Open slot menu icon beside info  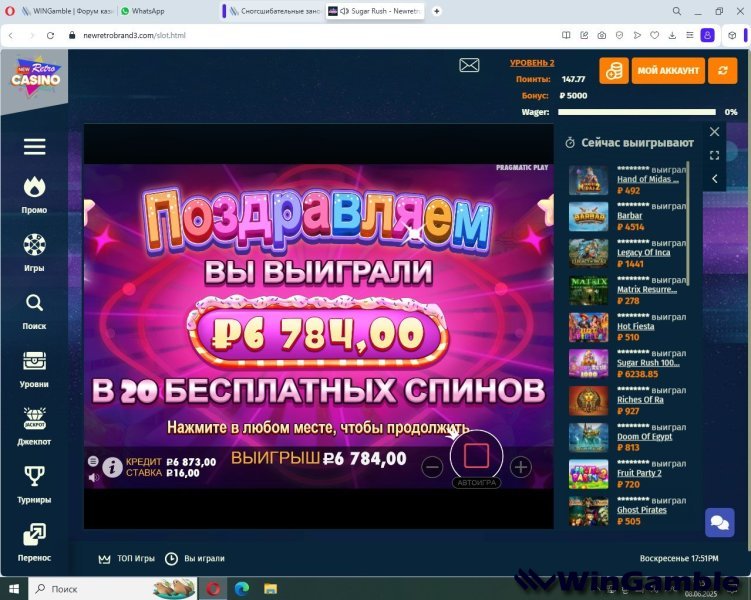(93, 461)
